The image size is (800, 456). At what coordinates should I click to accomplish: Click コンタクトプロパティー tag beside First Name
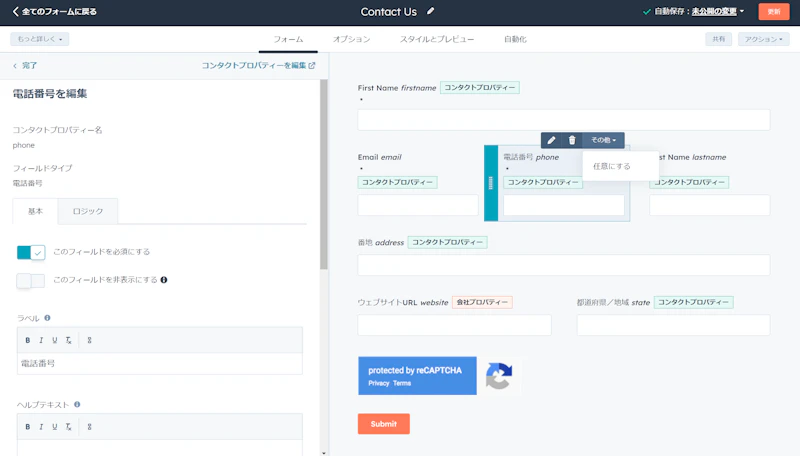click(x=480, y=88)
